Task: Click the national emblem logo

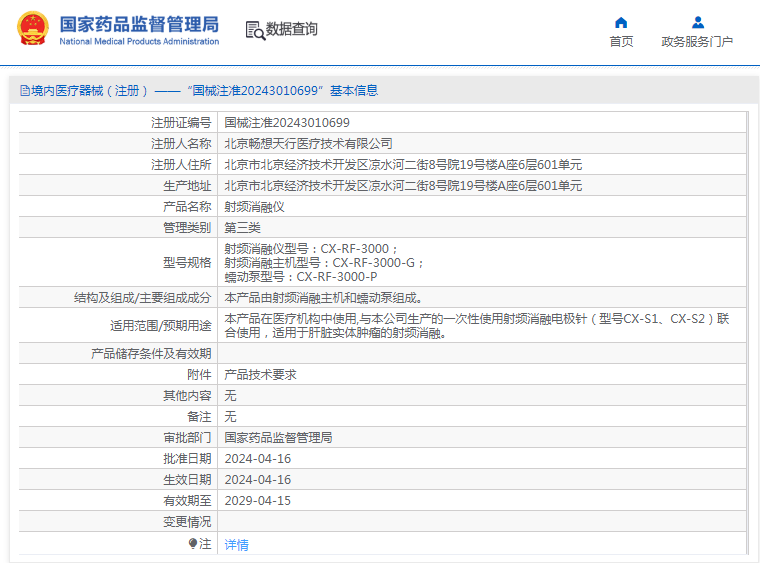Action: coord(32,29)
